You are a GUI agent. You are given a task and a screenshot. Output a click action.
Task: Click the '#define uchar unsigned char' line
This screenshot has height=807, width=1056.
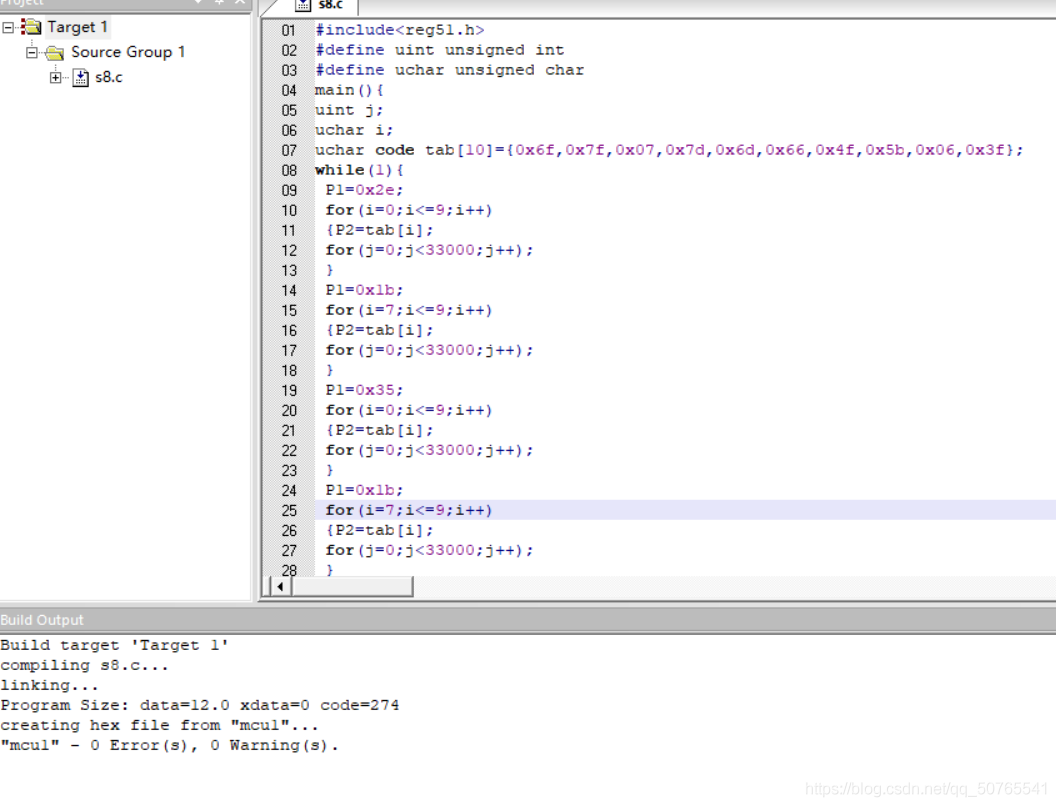click(449, 70)
